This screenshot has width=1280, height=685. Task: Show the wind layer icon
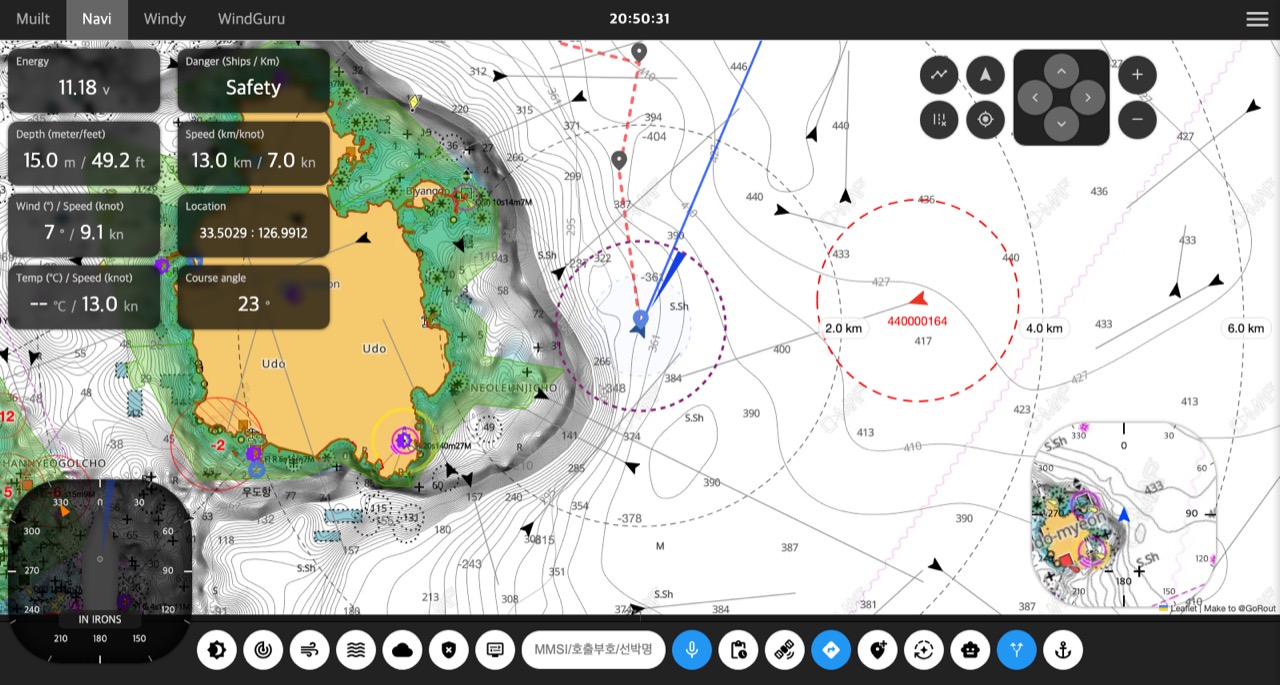click(310, 650)
